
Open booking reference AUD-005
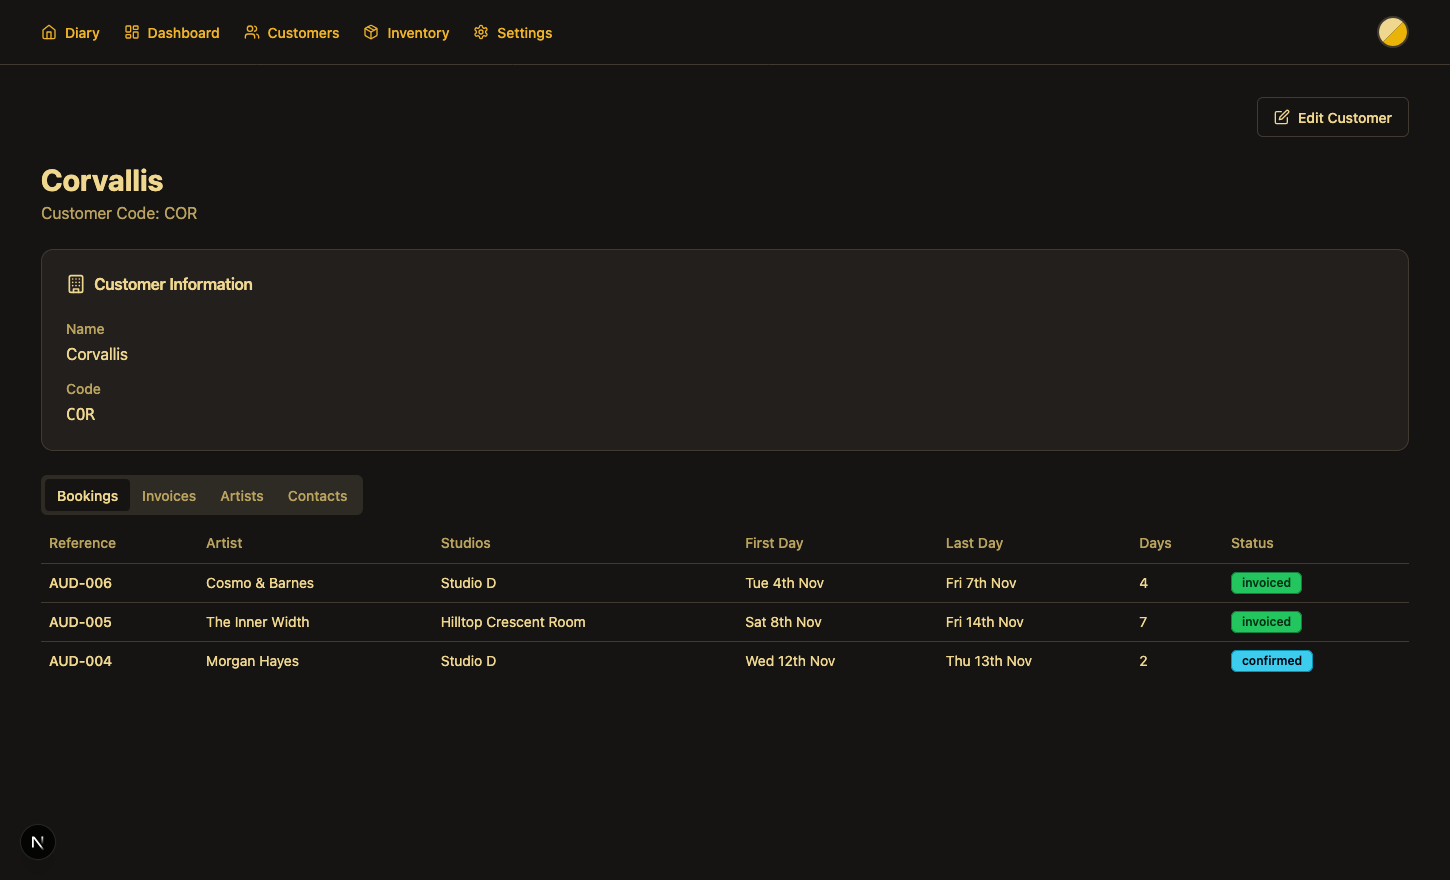tap(80, 622)
